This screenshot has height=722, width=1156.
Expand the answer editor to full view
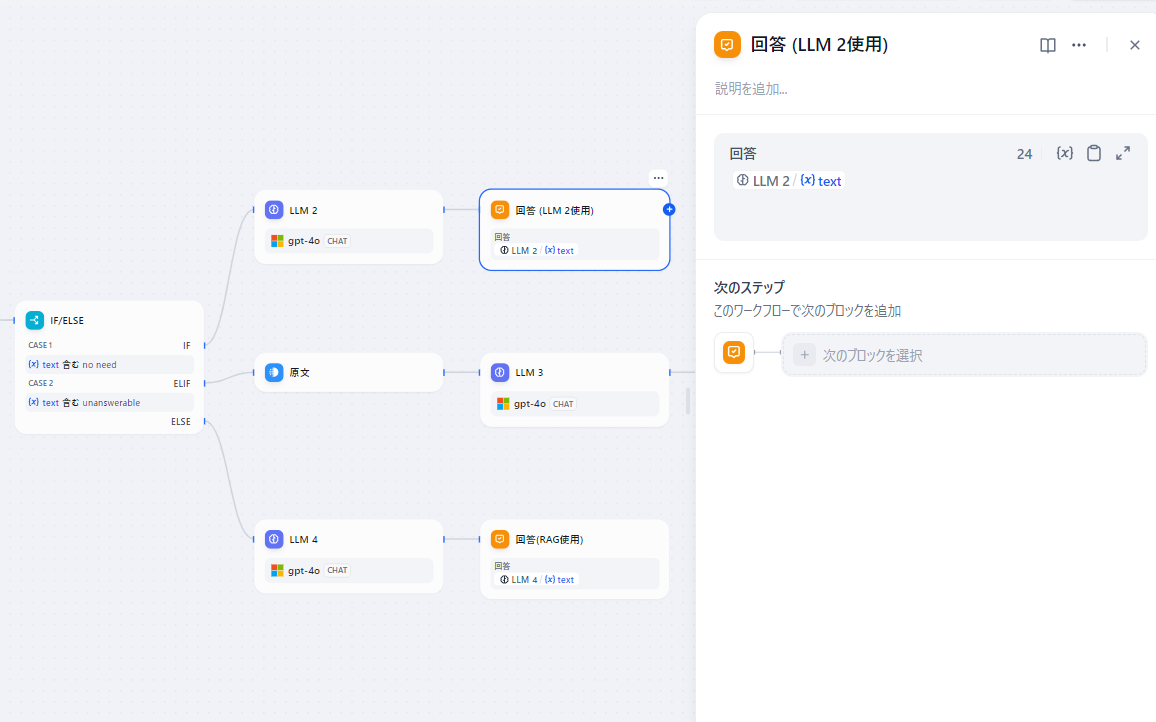click(x=1123, y=153)
